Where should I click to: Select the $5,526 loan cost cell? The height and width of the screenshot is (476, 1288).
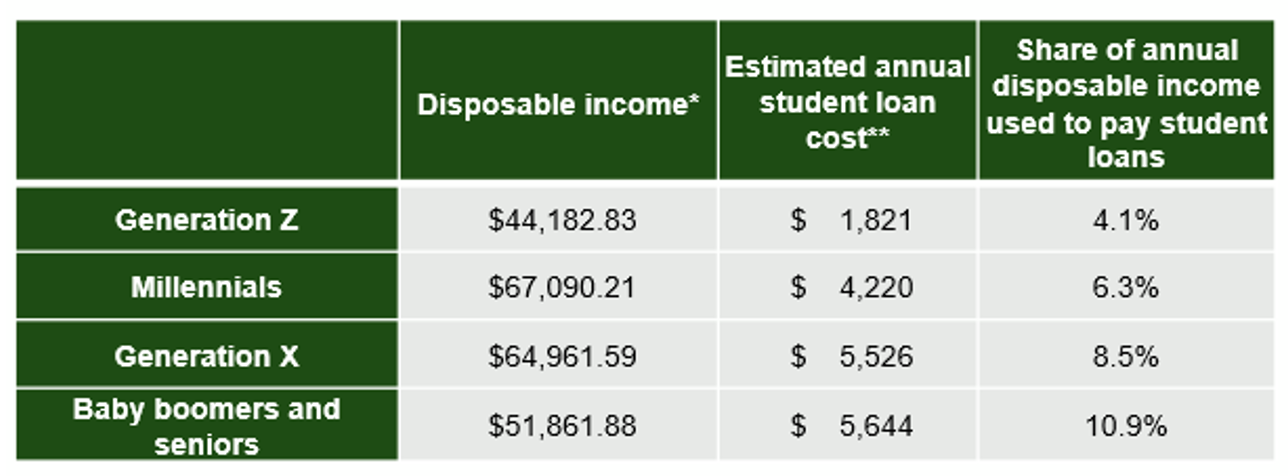click(850, 356)
